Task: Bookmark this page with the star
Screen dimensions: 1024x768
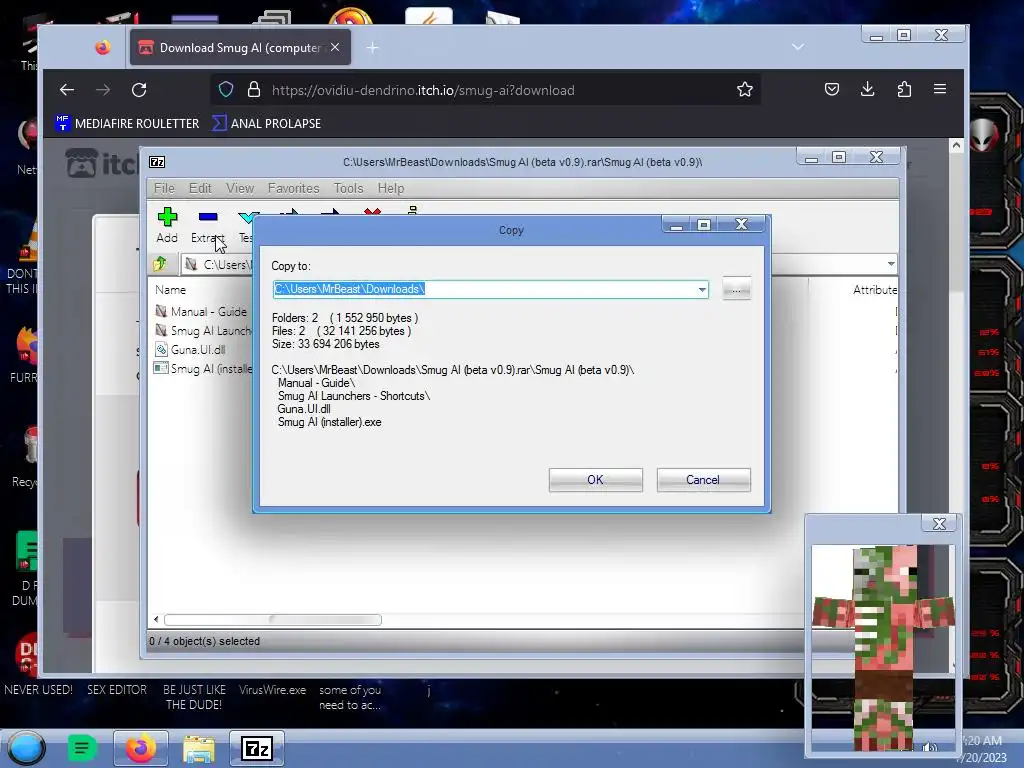Action: pos(744,89)
